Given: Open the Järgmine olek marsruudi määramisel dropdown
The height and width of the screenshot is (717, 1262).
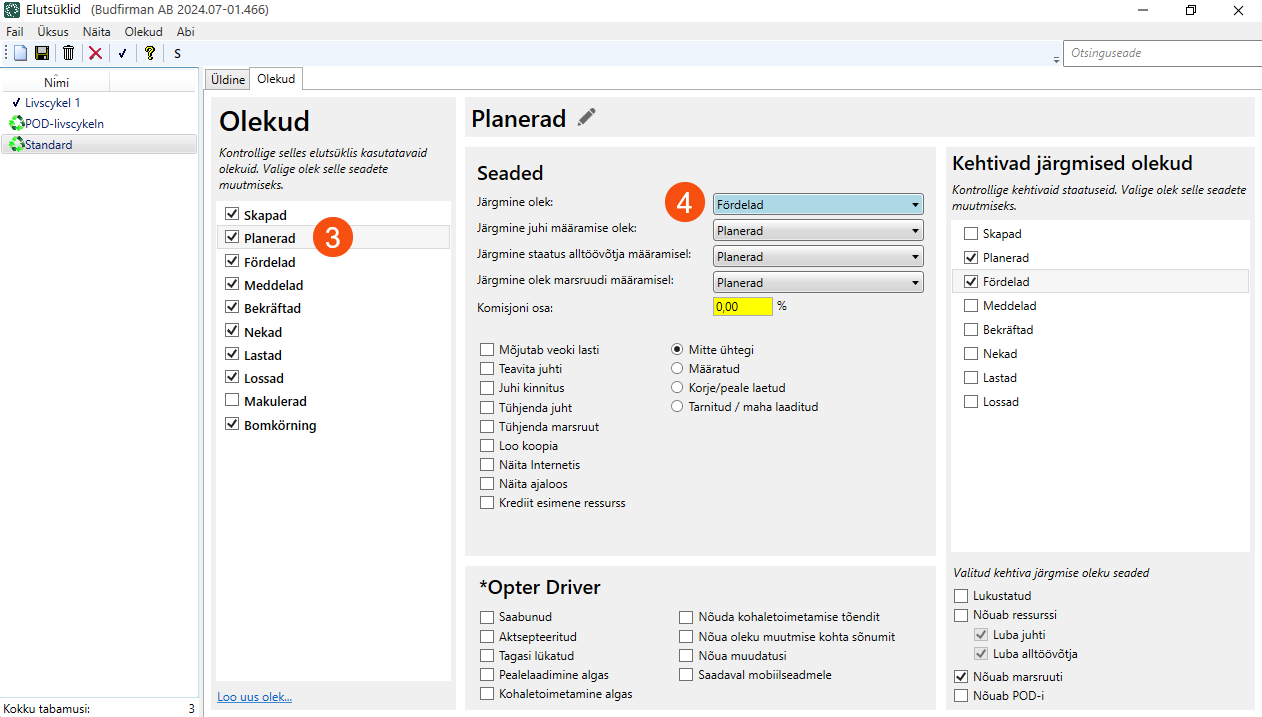Looking at the screenshot, I should pos(817,283).
